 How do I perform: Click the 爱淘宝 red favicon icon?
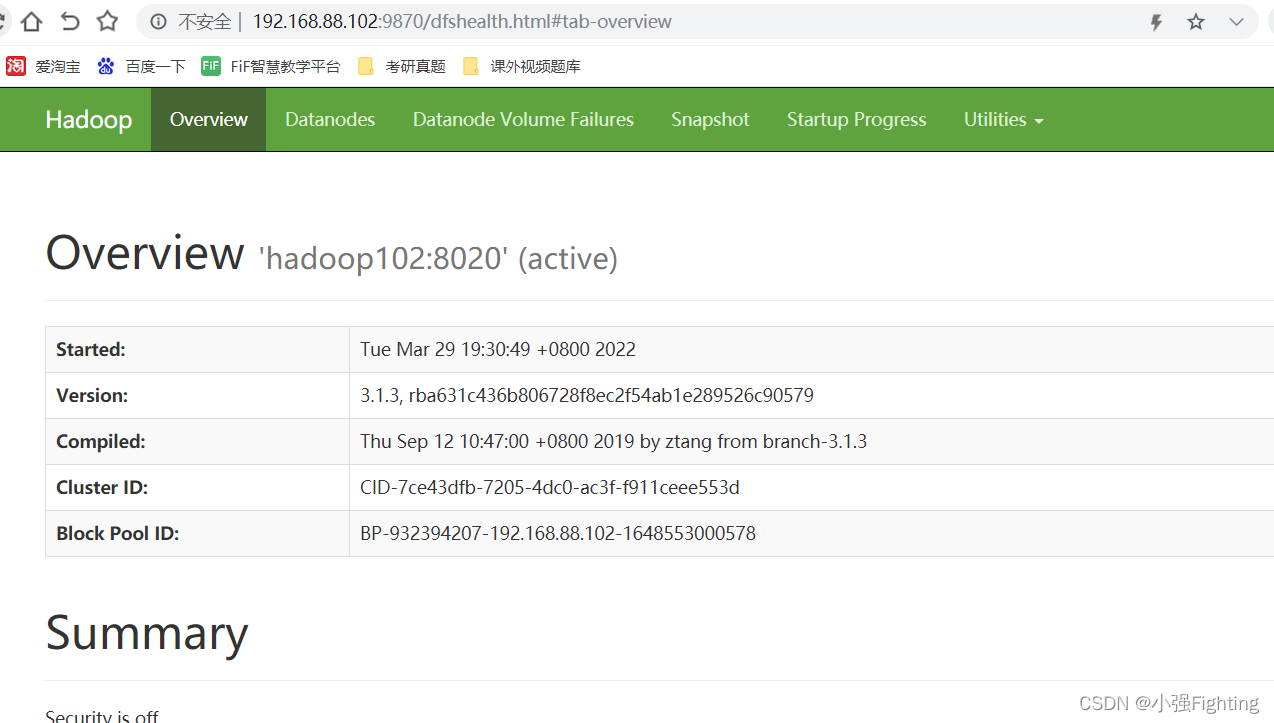(x=16, y=66)
